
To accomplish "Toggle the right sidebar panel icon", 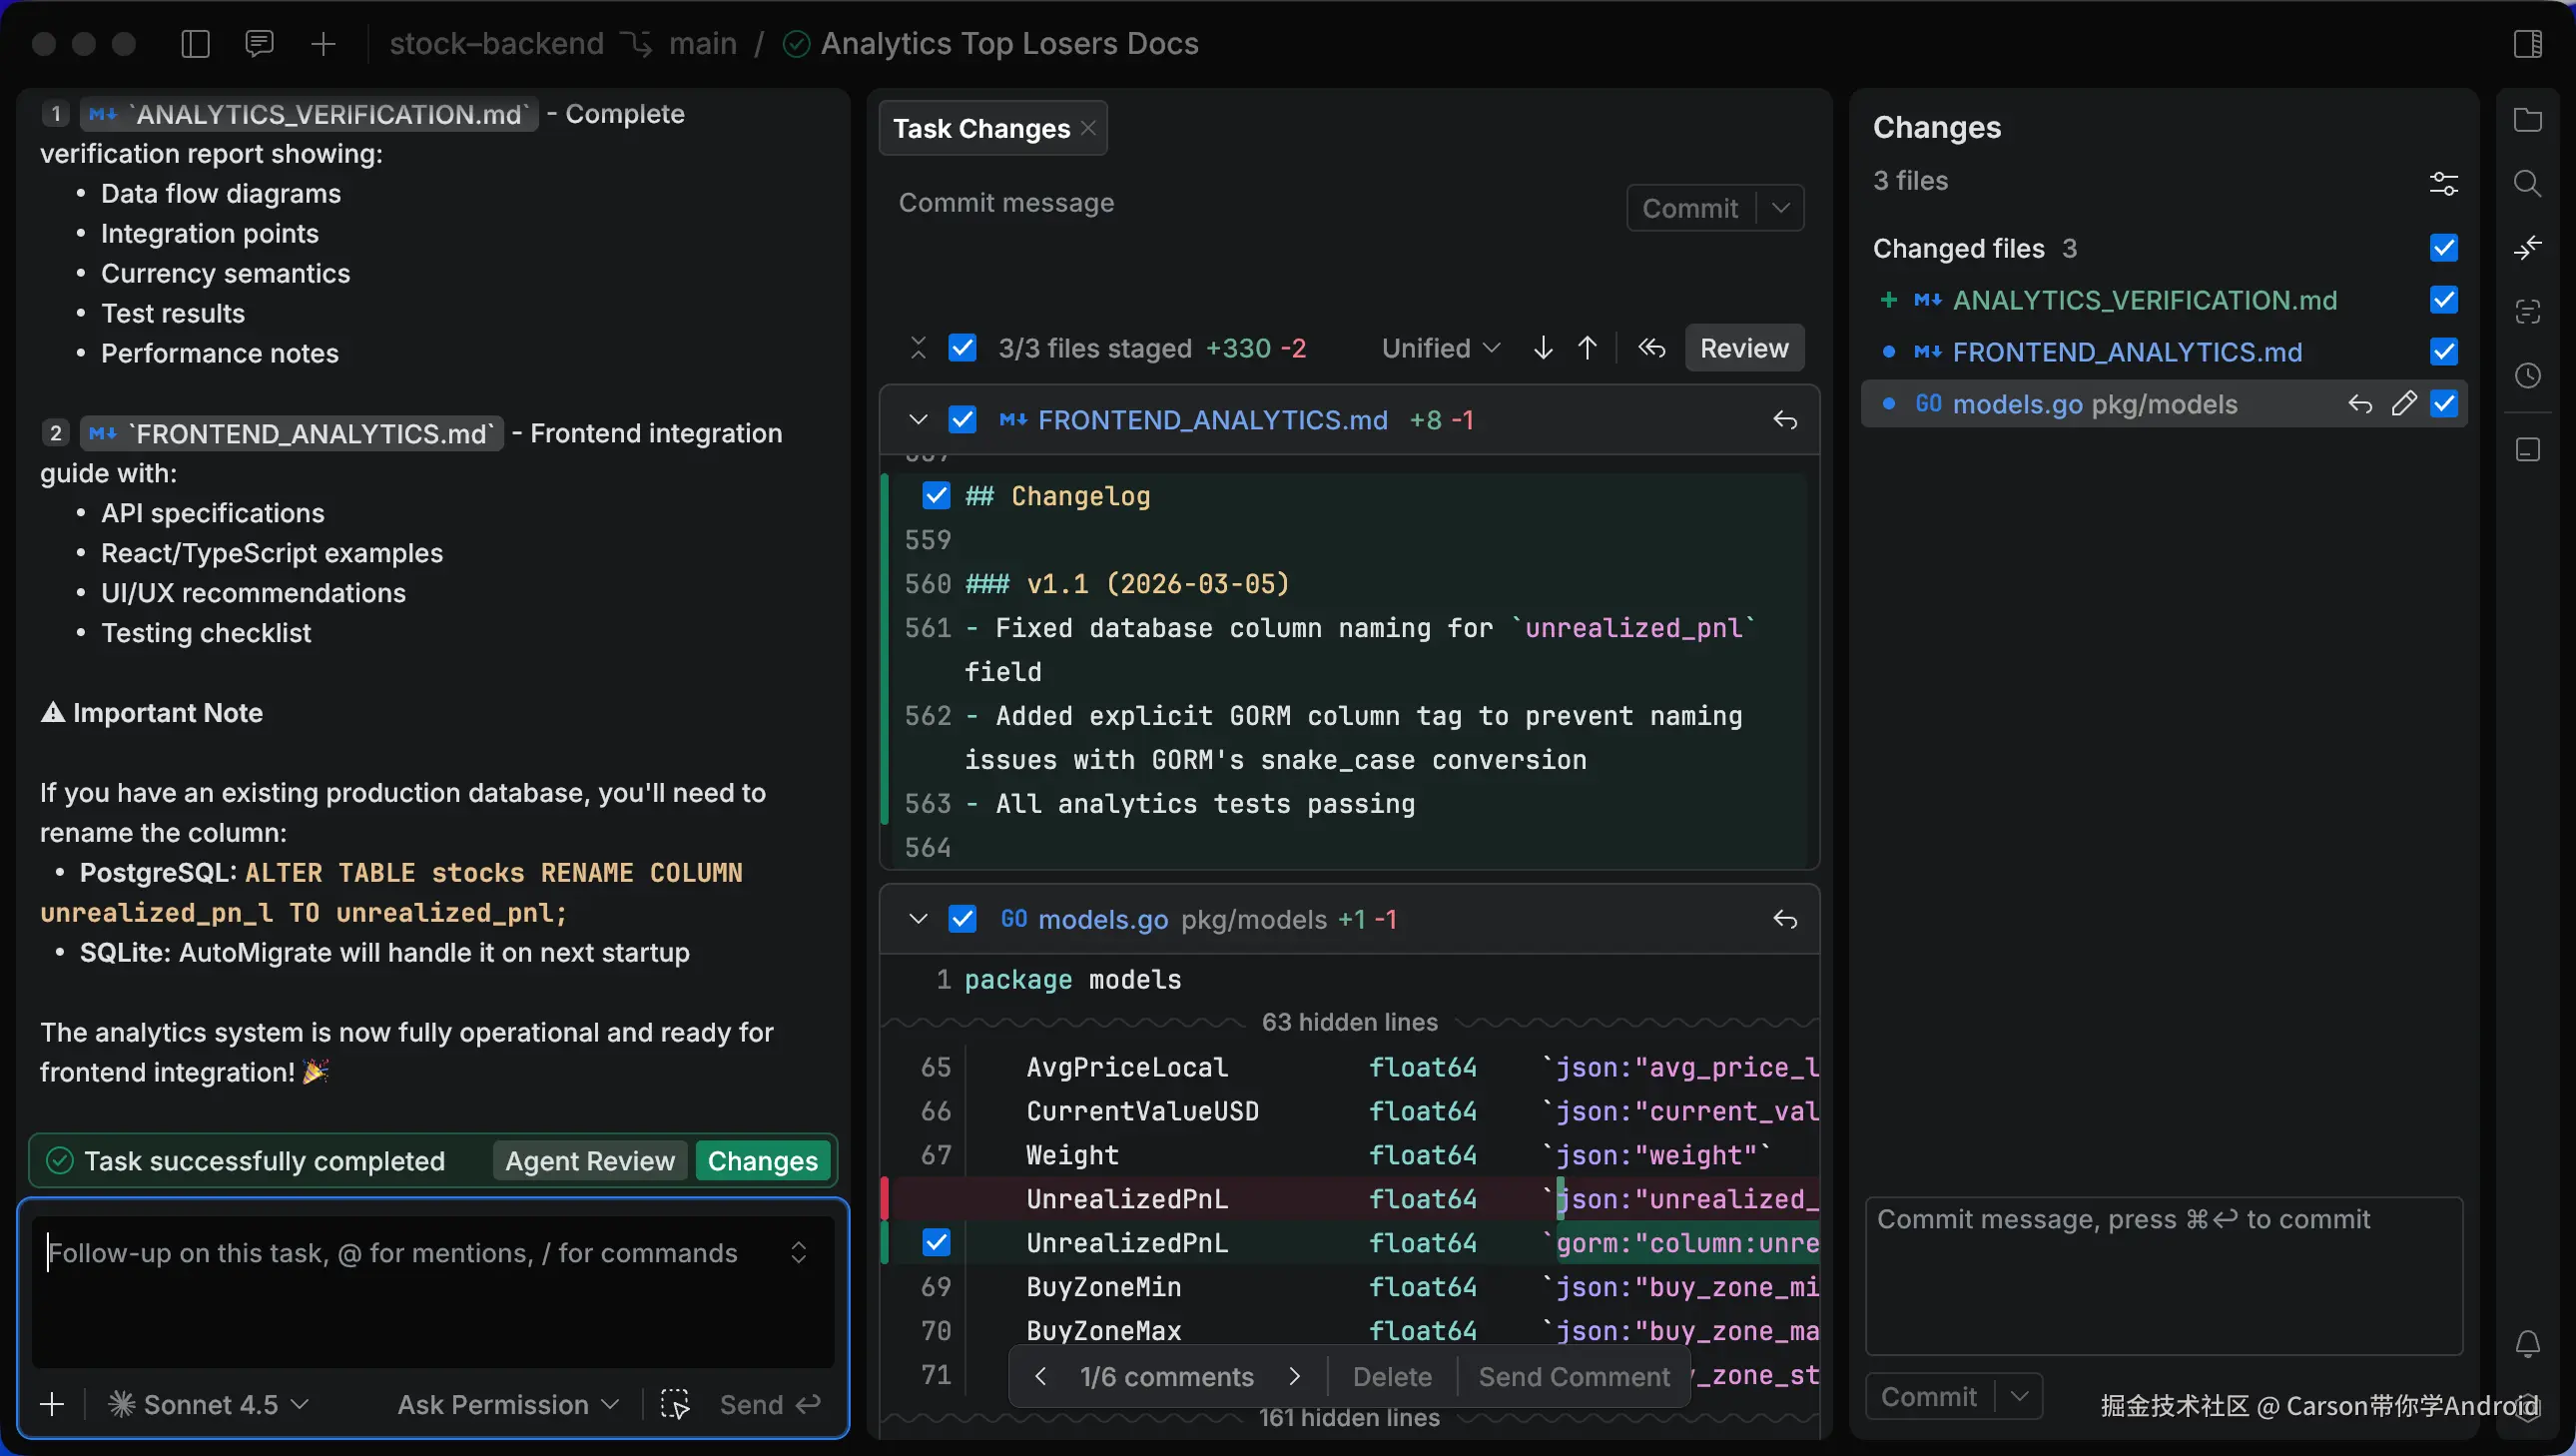I will point(2527,44).
